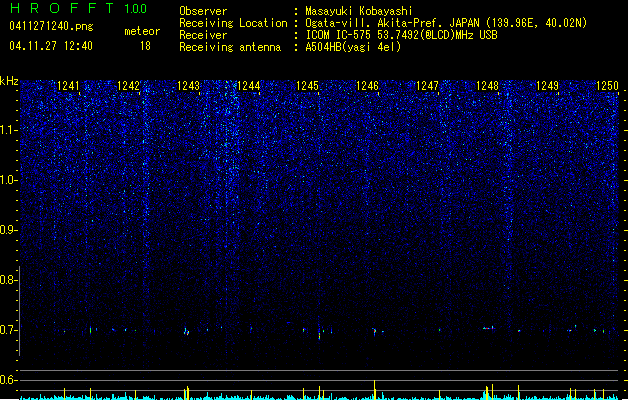629x400 pixels.
Task: Click the meteor count value 18
Action: click(145, 46)
